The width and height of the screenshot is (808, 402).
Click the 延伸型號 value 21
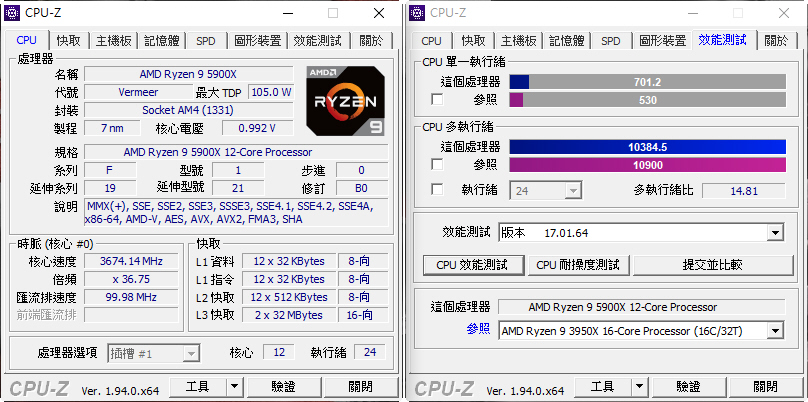click(238, 188)
